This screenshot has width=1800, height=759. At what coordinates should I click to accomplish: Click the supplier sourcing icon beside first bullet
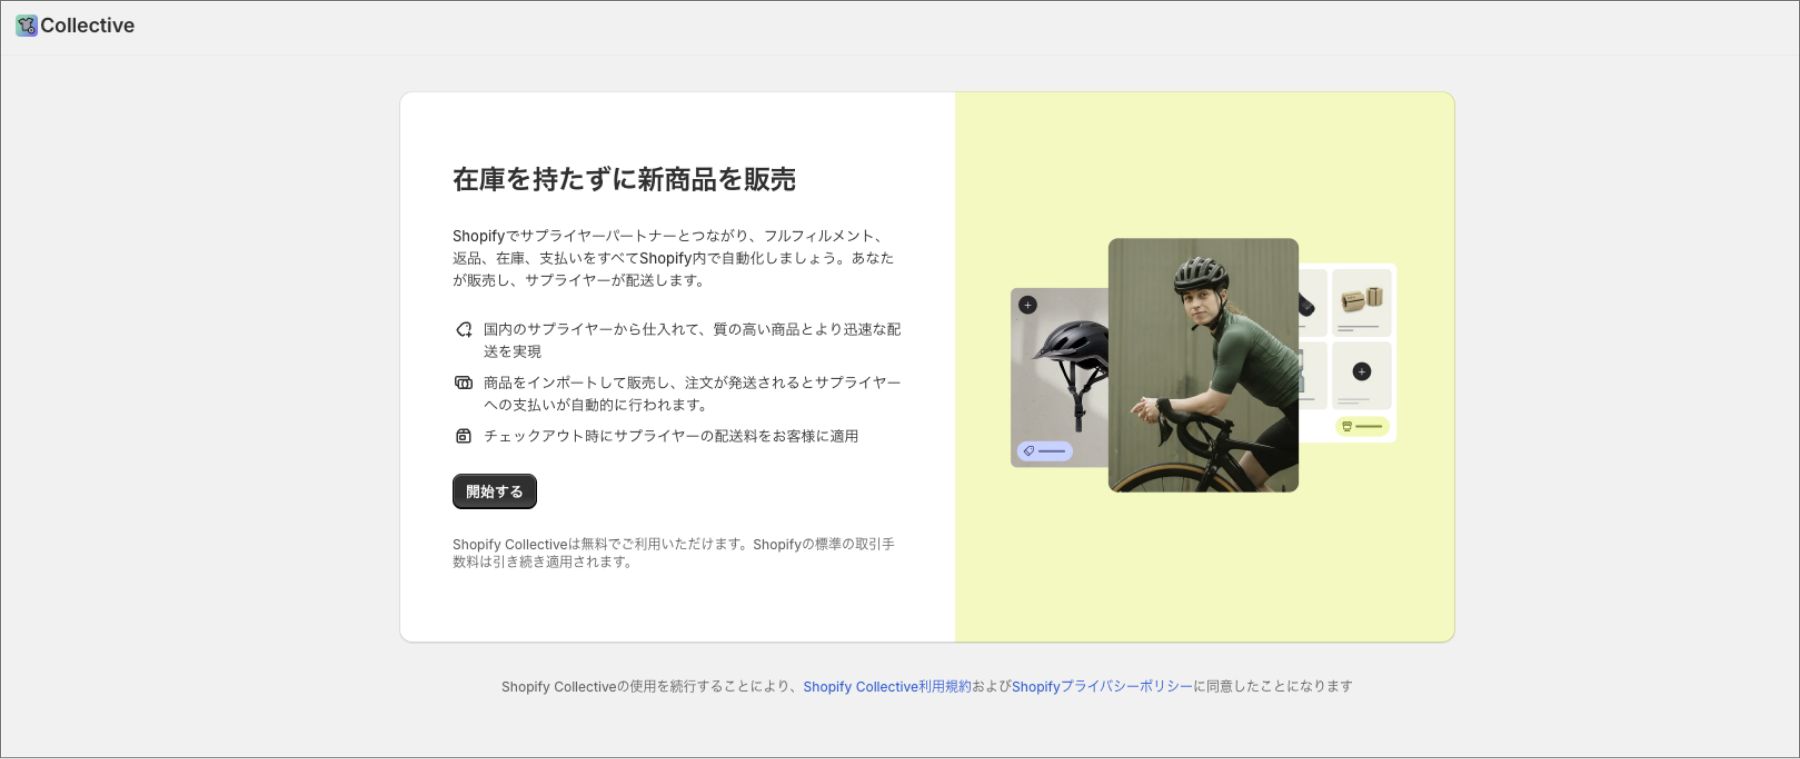463,330
